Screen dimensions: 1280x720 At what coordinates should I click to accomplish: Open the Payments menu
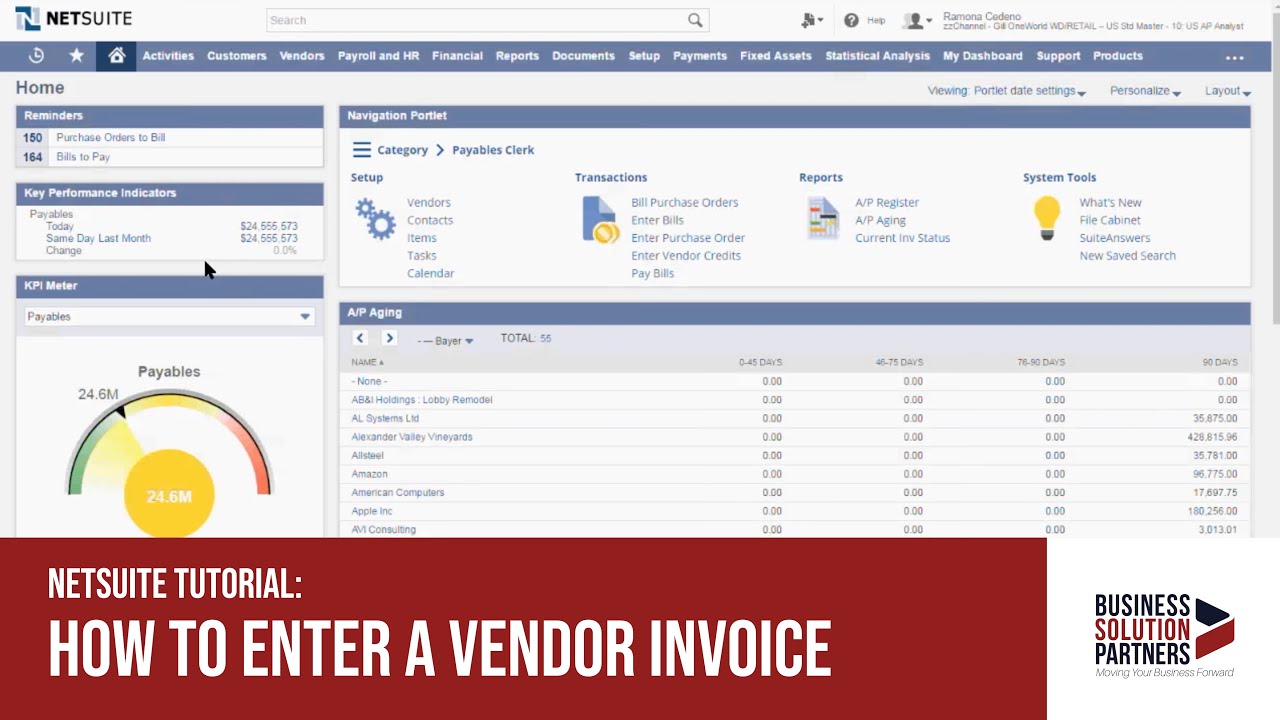pos(700,56)
